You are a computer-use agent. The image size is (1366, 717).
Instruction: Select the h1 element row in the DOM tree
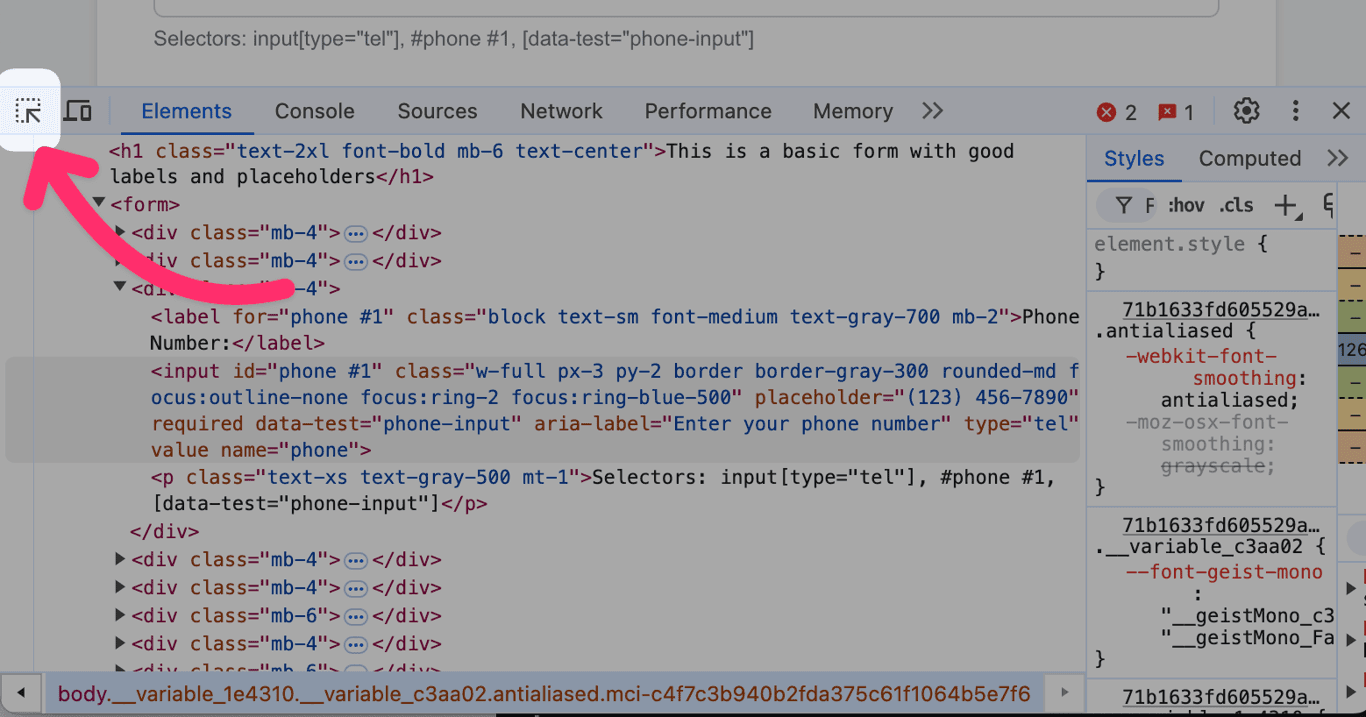pyautogui.click(x=562, y=164)
